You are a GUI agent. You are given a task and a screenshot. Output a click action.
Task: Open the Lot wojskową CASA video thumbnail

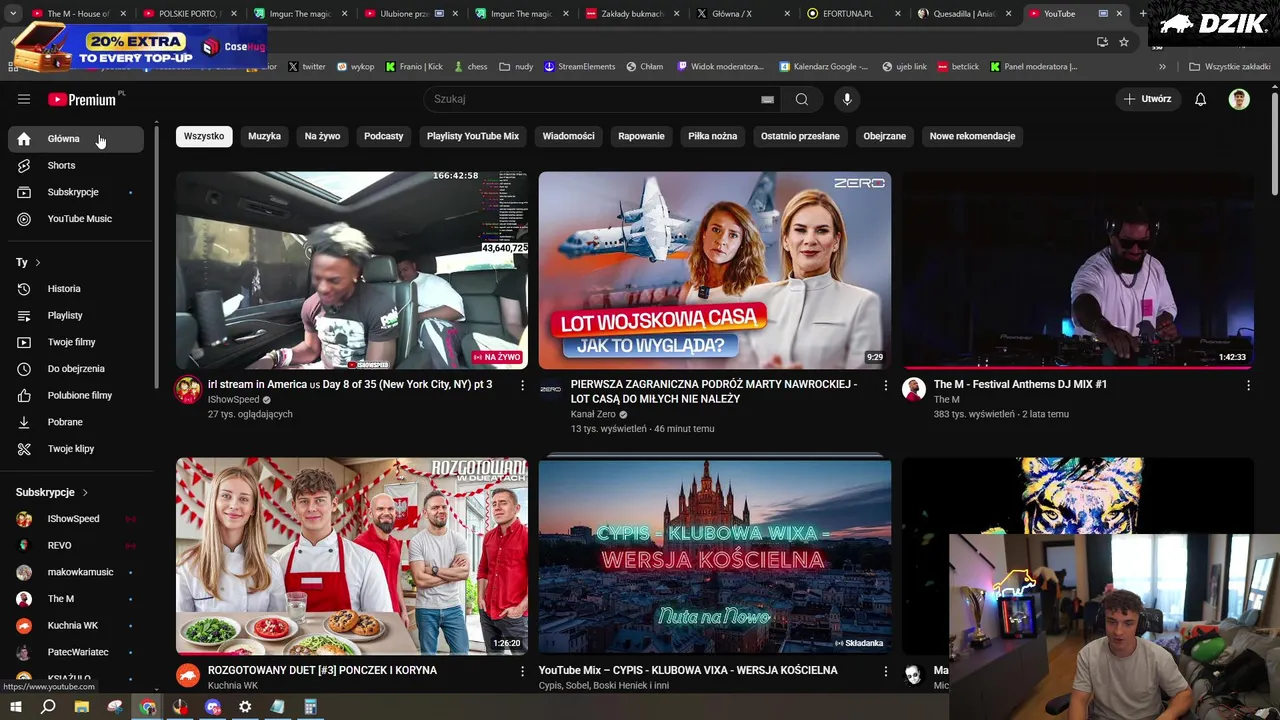point(715,270)
